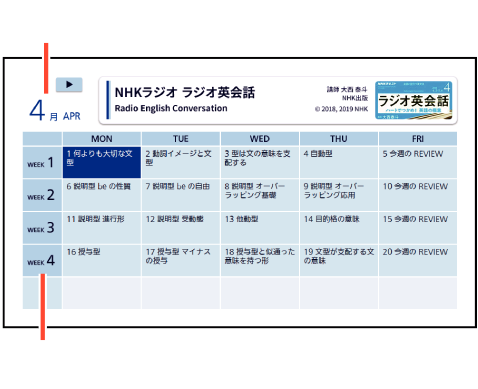Open lesson 10 今週の REVIEW
478x389 pixels.
click(418, 195)
